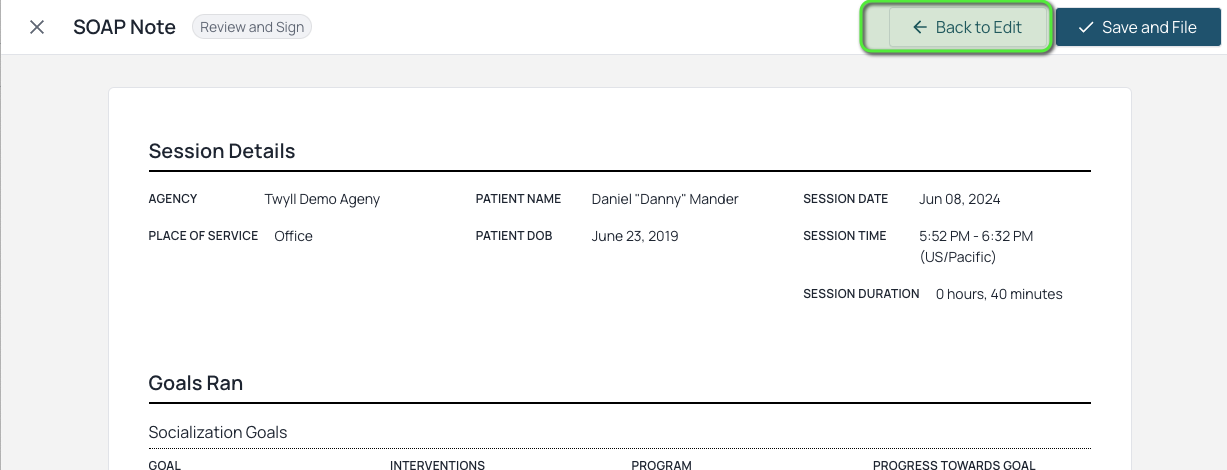Click patient name Daniel "Danny" Mander
Screen dimensions: 1227x470
point(665,199)
